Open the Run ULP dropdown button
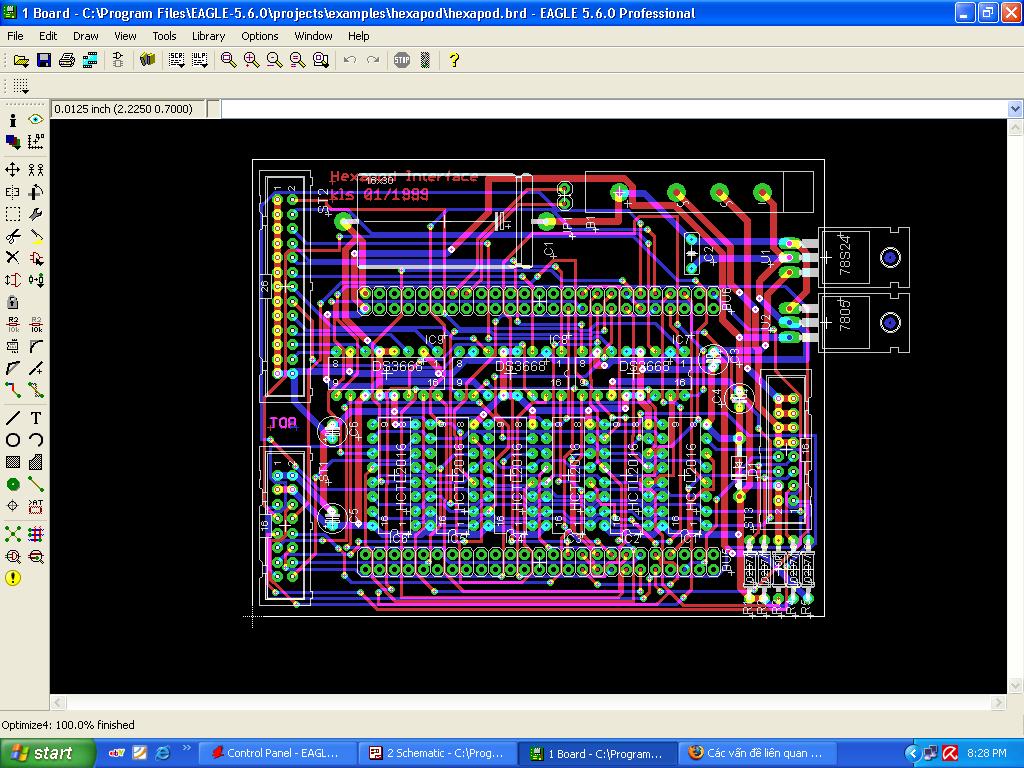 (x=199, y=60)
